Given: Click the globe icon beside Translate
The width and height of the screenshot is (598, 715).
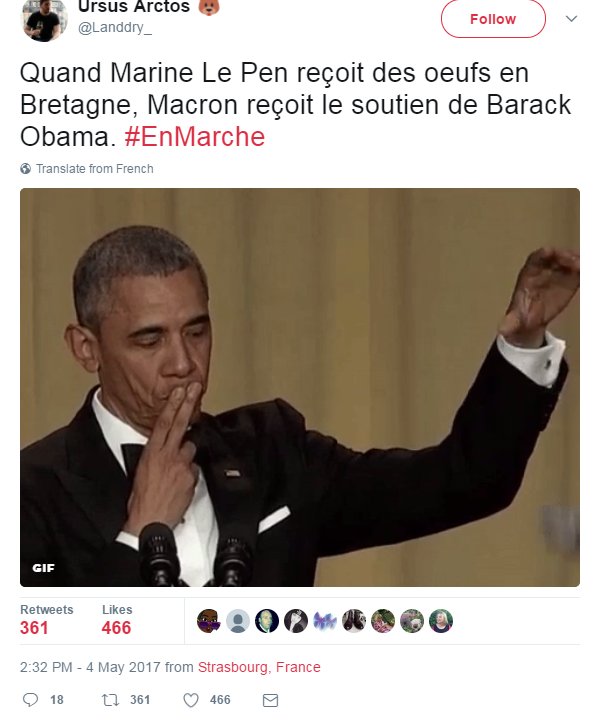Looking at the screenshot, I should (x=26, y=169).
